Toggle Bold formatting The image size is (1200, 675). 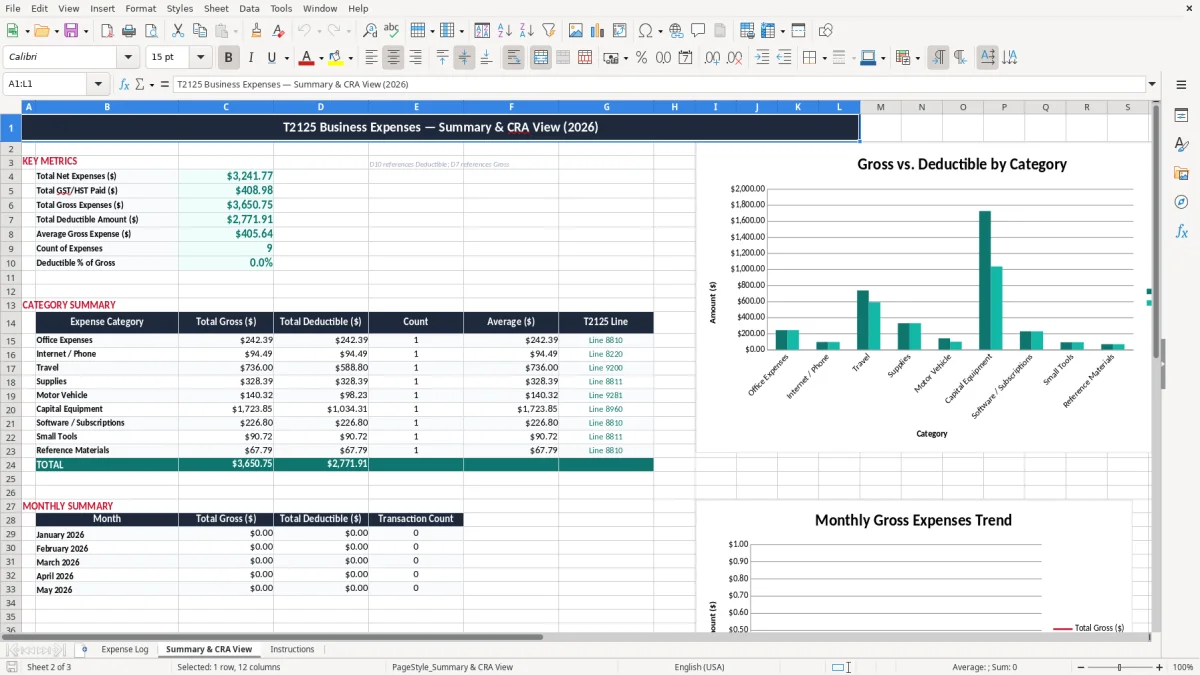coord(229,58)
